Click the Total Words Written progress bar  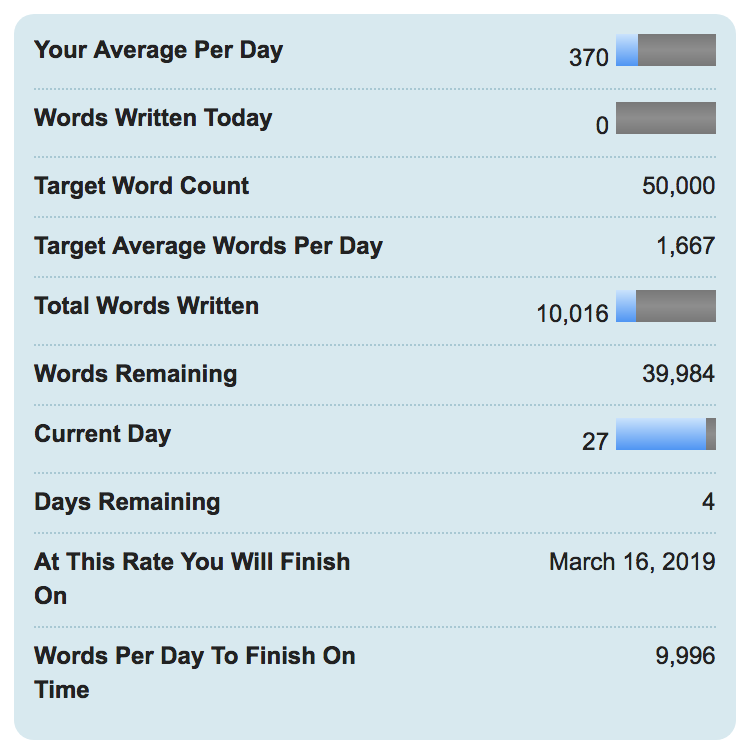pos(666,306)
